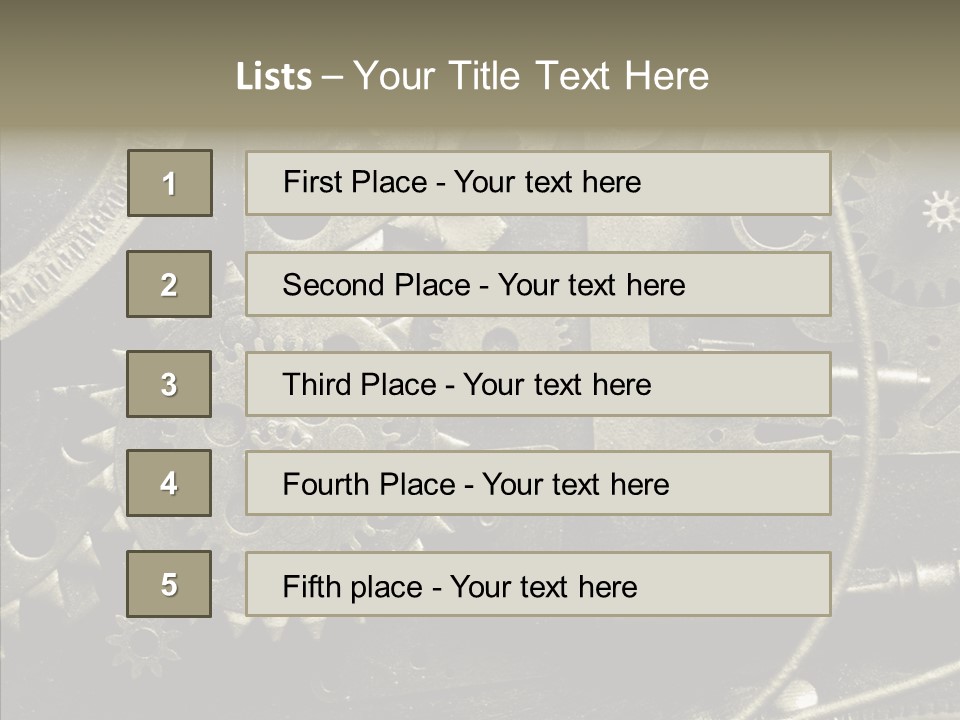Click 'Your text here' in Second Place row

pos(591,285)
